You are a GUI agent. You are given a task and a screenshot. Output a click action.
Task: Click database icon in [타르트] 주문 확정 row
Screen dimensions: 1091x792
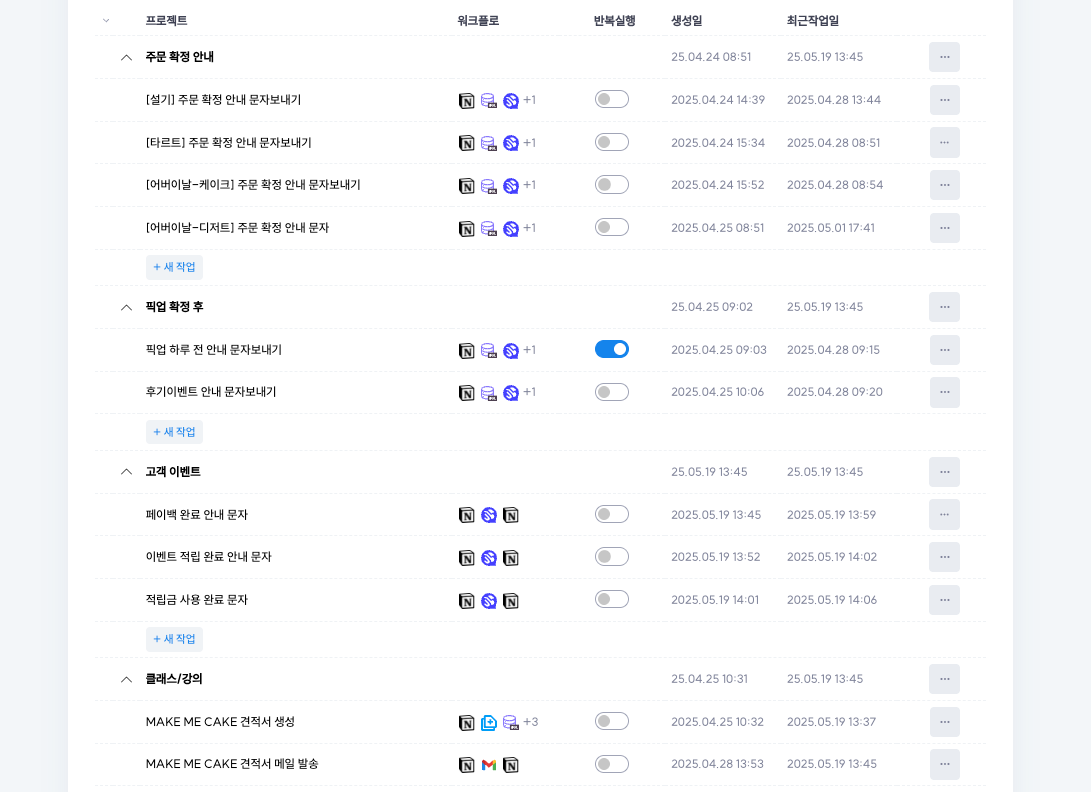(x=489, y=143)
